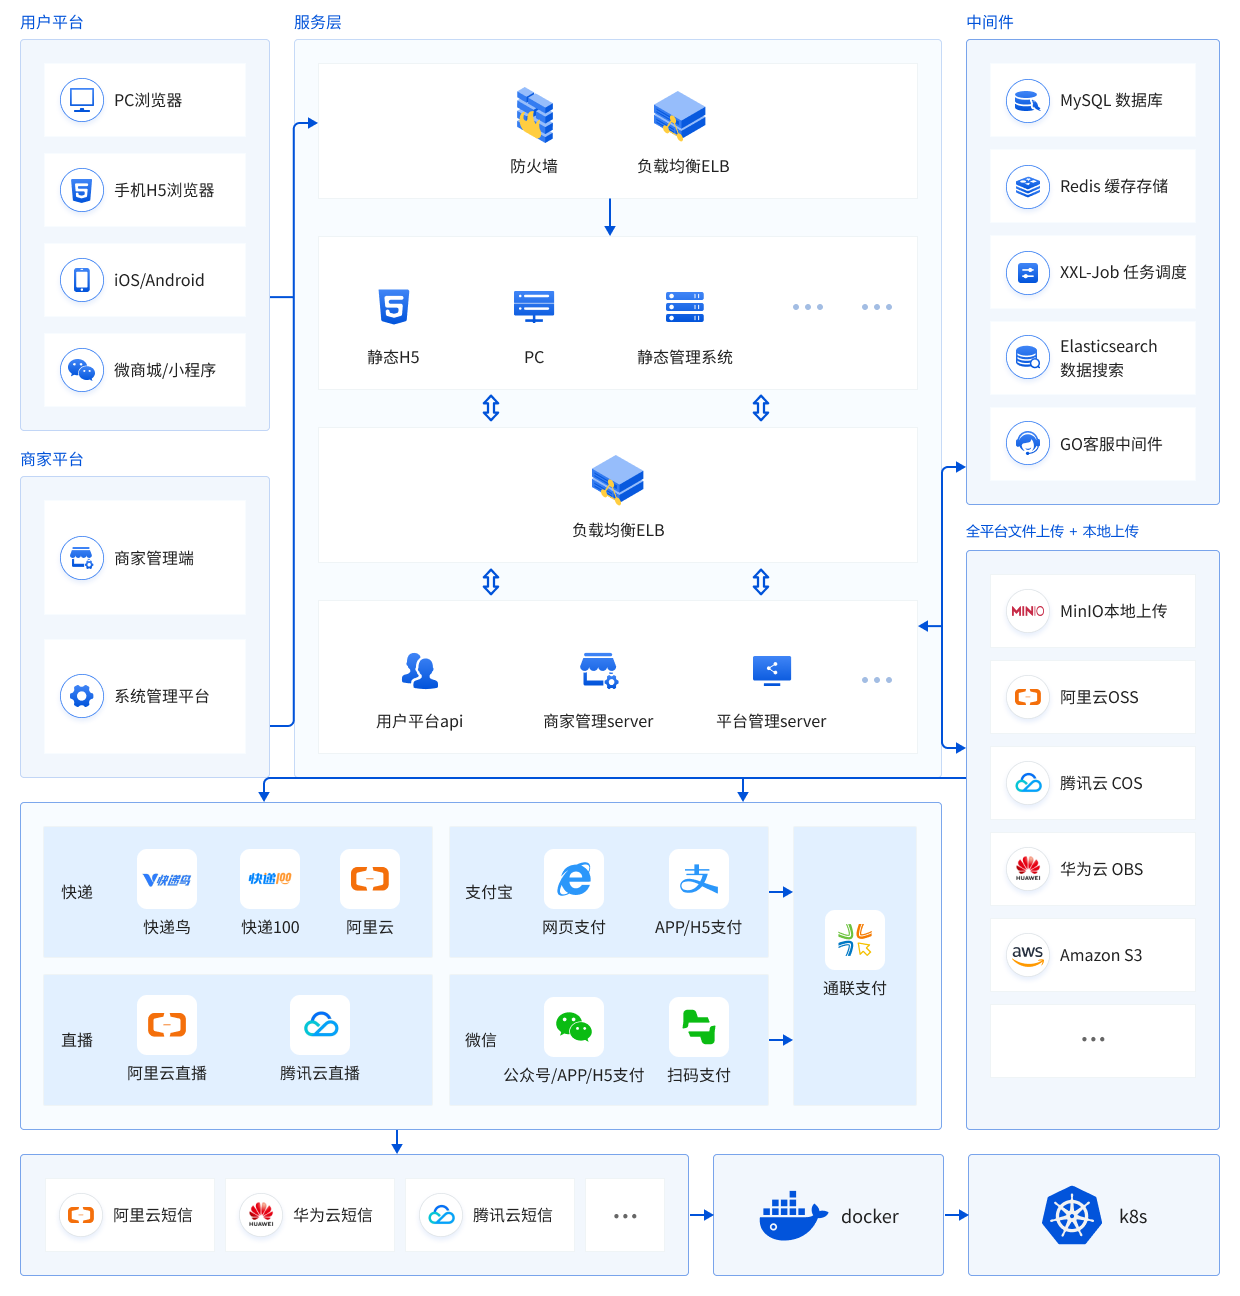This screenshot has width=1240, height=1296.
Task: Select the k8s Kubernetes wheel icon
Action: pyautogui.click(x=1071, y=1216)
